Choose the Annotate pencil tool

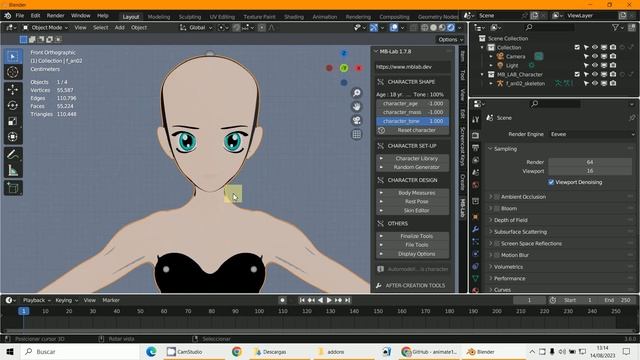click(x=13, y=154)
